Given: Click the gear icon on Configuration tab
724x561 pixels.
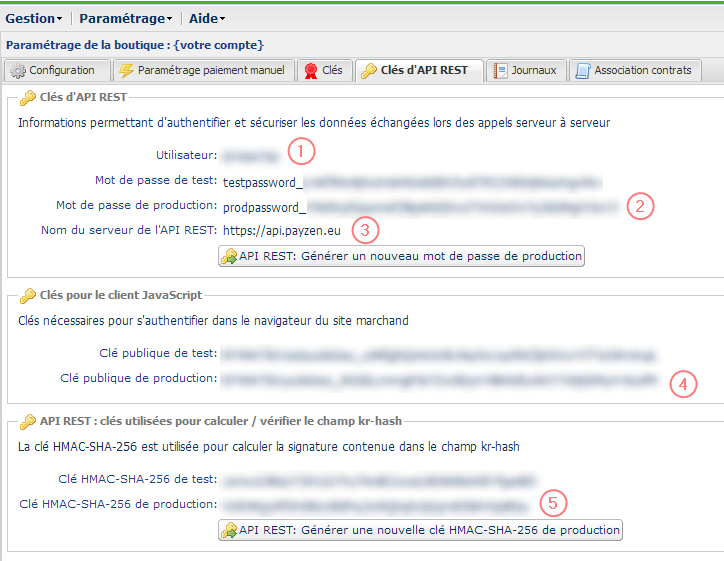Looking at the screenshot, I should tap(18, 70).
